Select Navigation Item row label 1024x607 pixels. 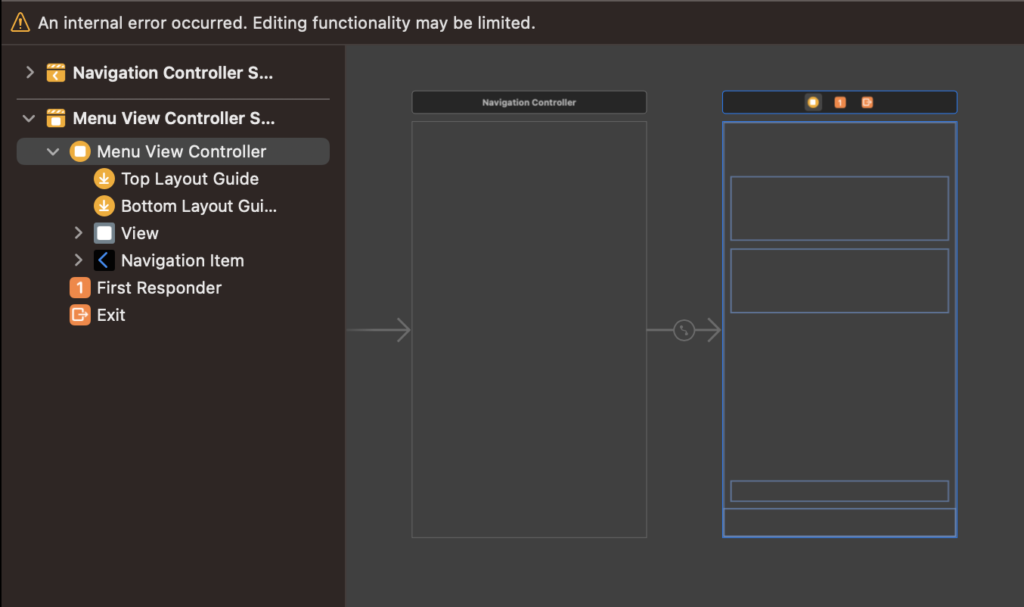pyautogui.click(x=182, y=261)
